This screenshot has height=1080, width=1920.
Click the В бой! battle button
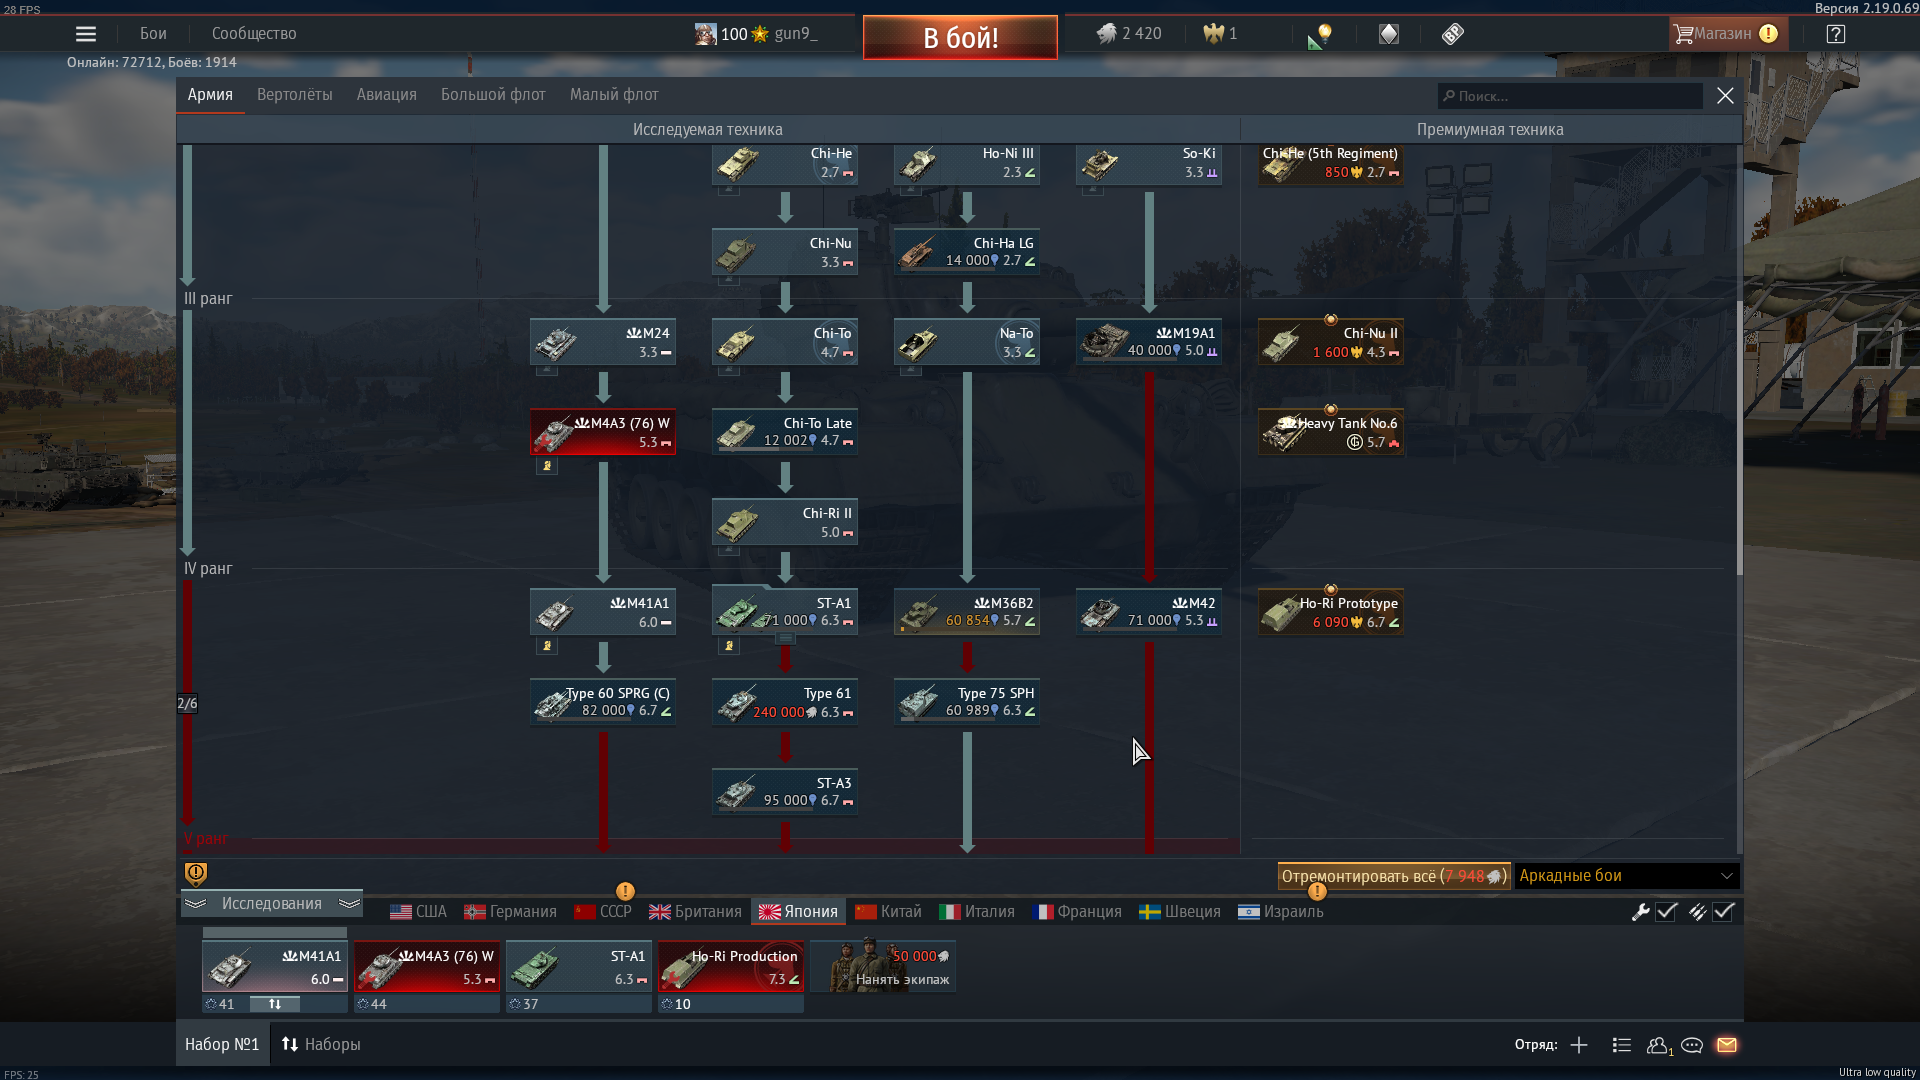pos(960,38)
